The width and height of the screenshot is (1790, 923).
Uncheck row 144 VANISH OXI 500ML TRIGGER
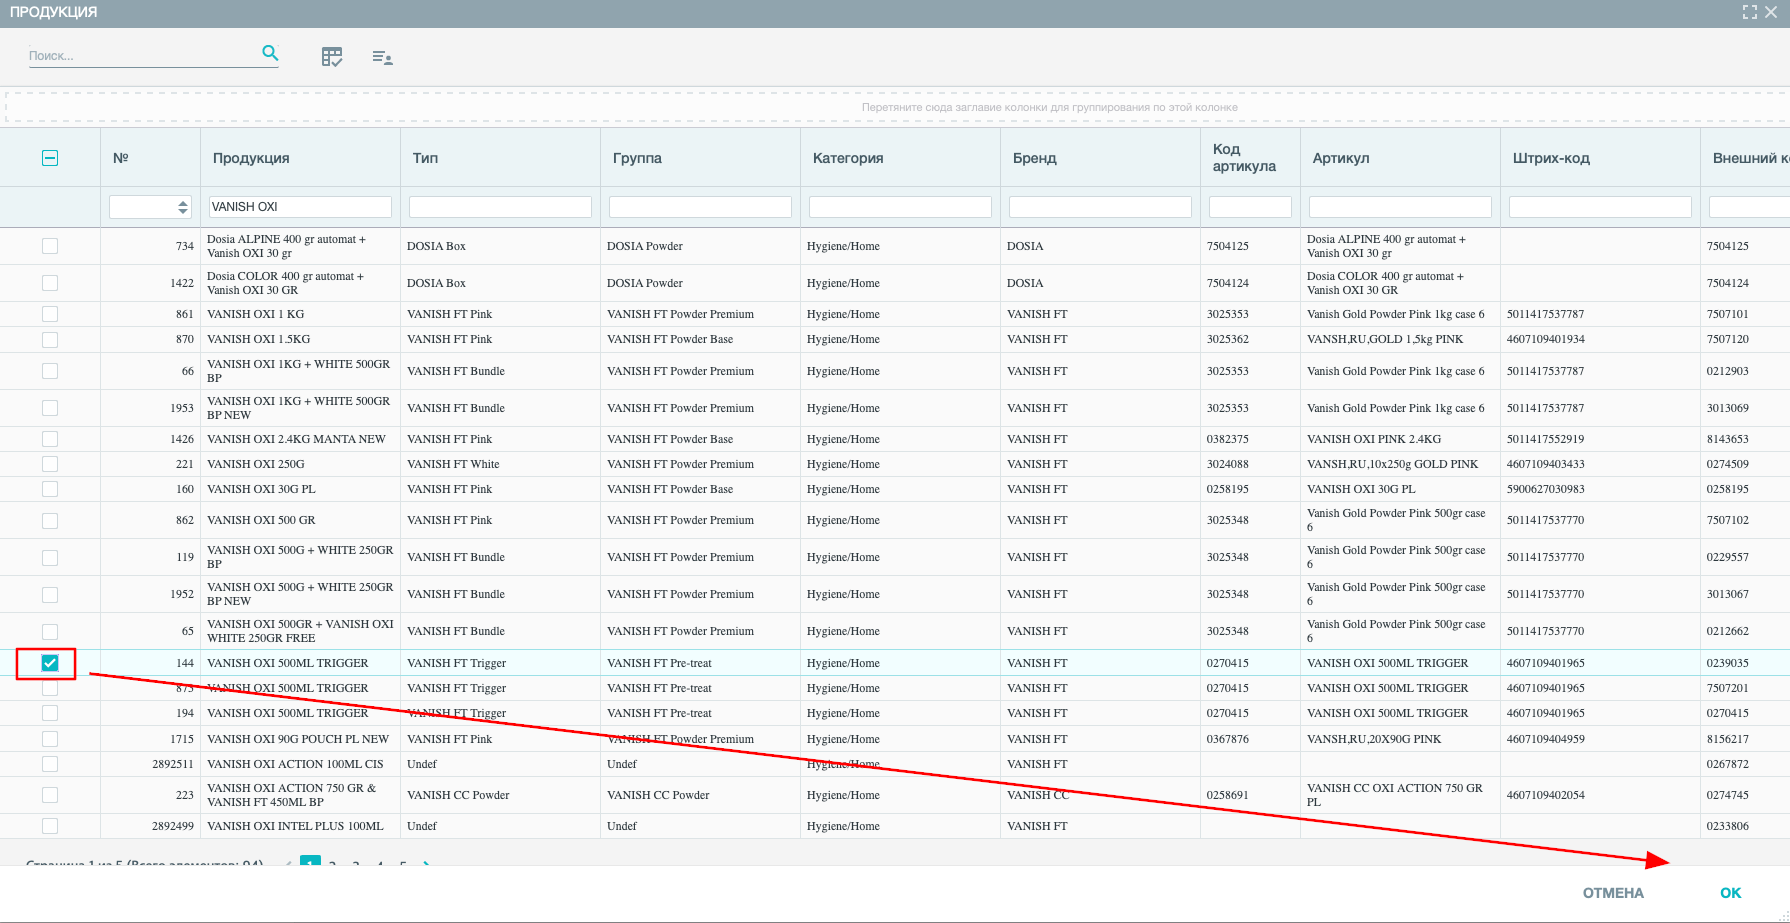(x=50, y=663)
